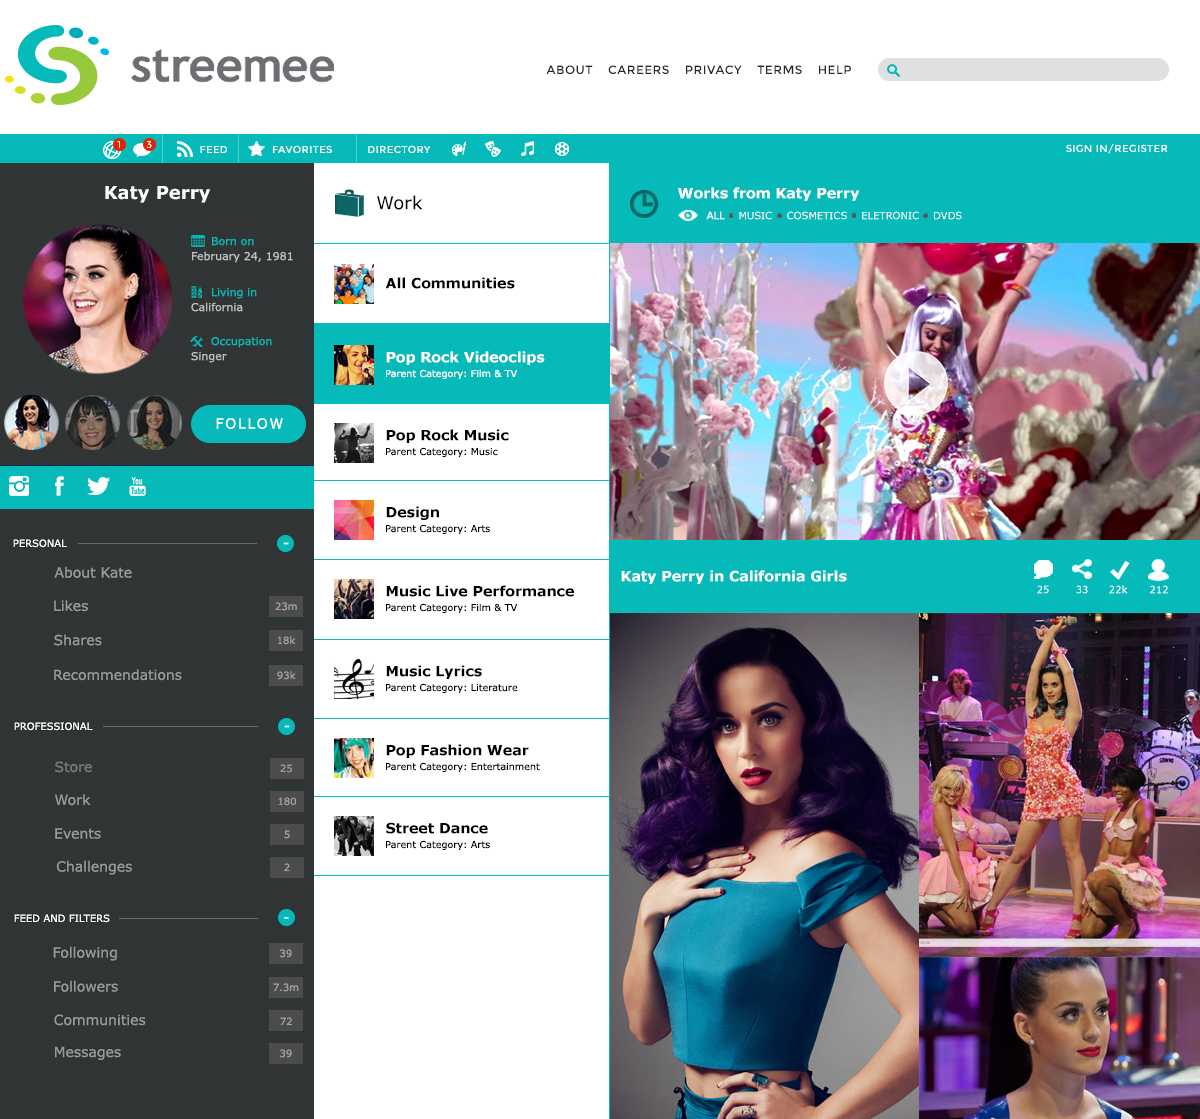The image size is (1200, 1119).
Task: Click the streemee logo
Action: click(170, 66)
